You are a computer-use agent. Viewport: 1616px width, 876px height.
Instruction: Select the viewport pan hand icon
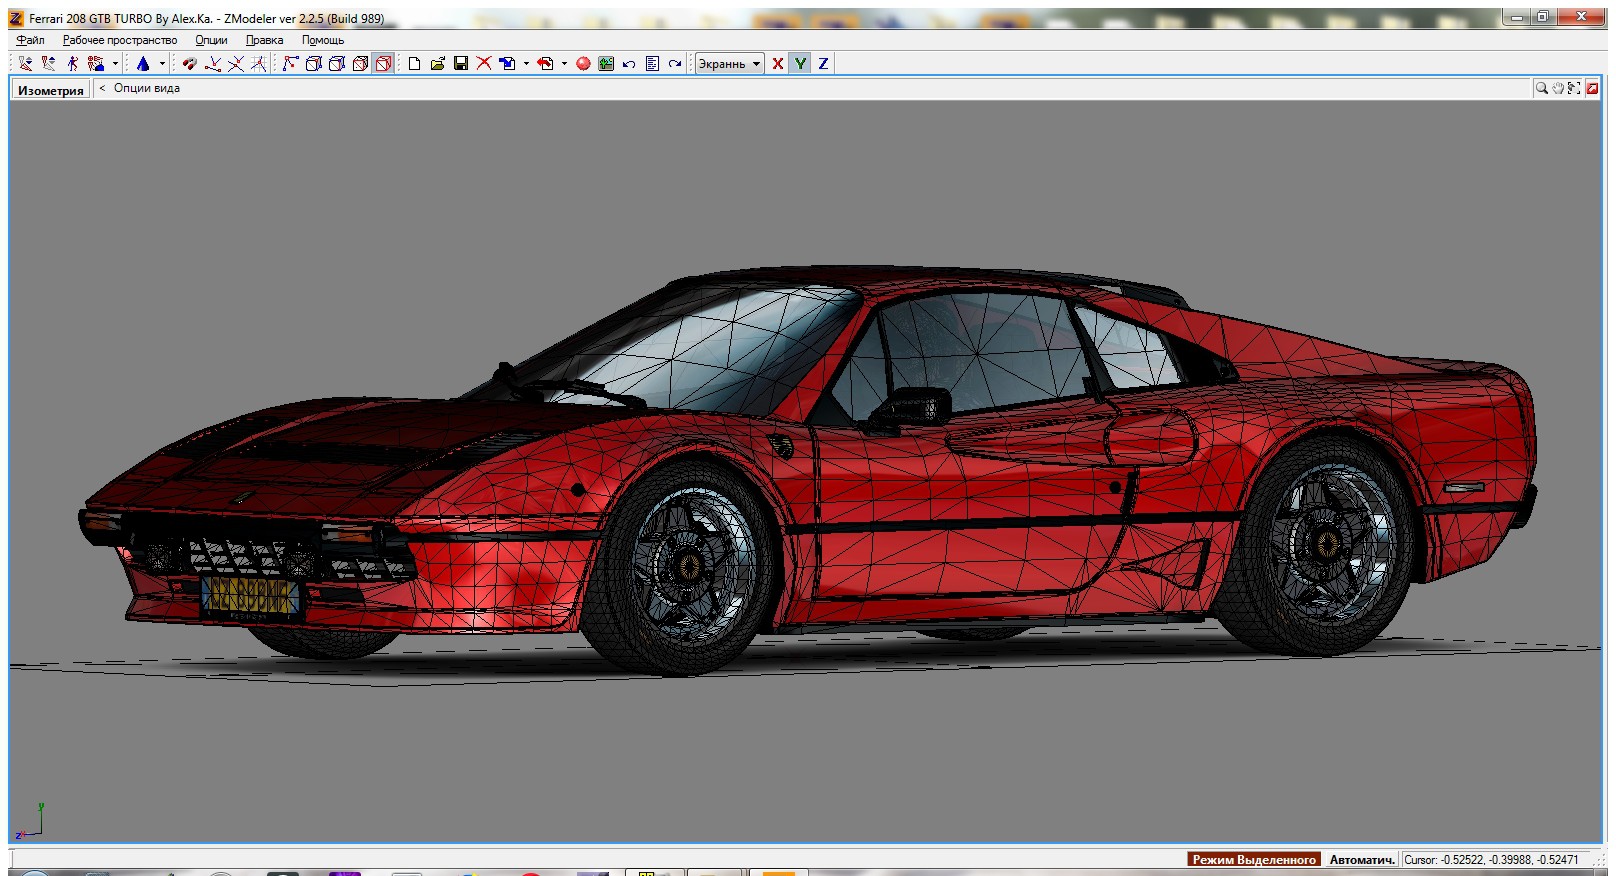pyautogui.click(x=1558, y=88)
